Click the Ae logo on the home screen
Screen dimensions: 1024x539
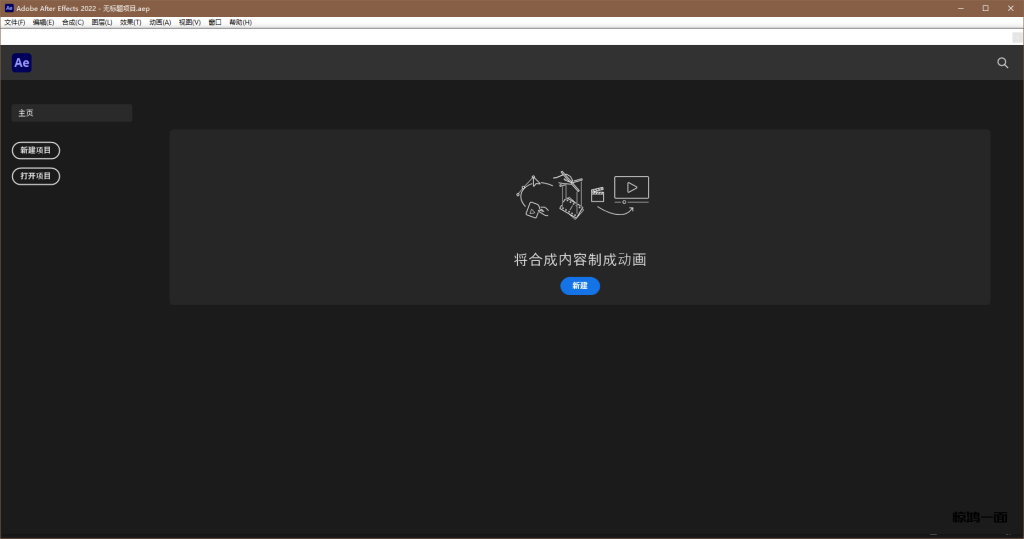pos(22,63)
